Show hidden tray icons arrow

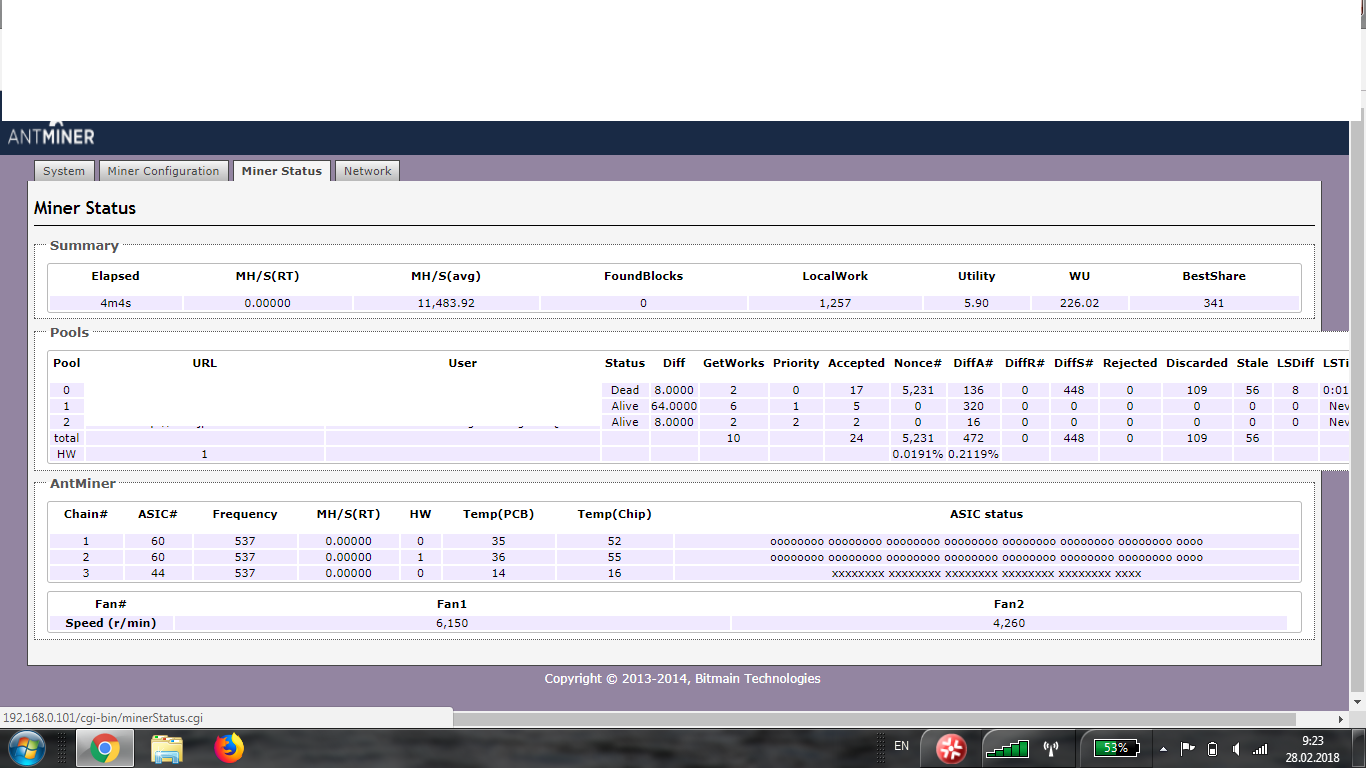[x=1163, y=748]
